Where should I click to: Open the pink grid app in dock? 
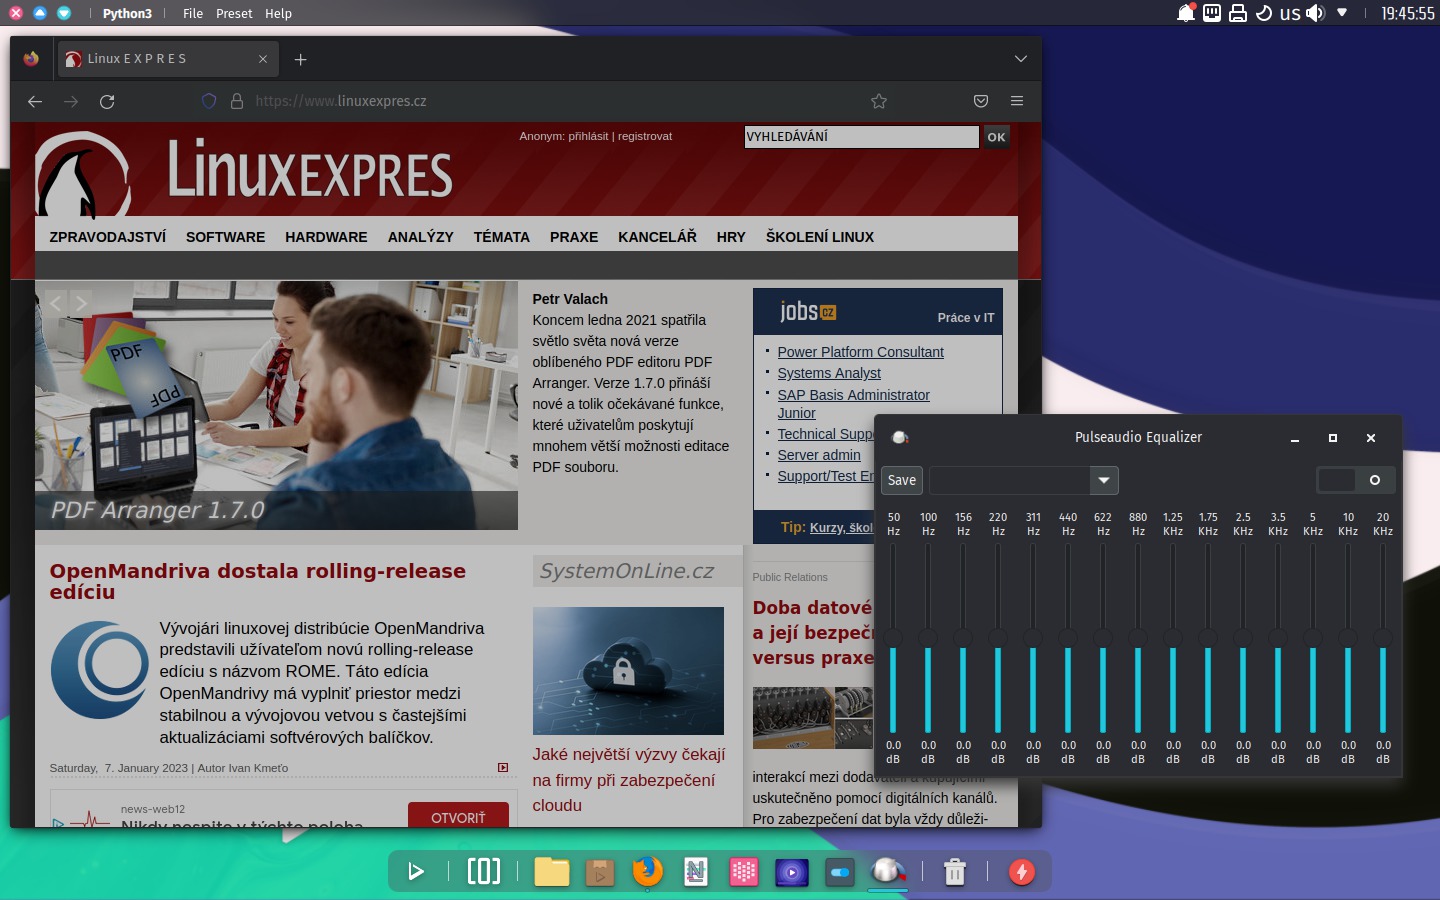[x=744, y=872]
